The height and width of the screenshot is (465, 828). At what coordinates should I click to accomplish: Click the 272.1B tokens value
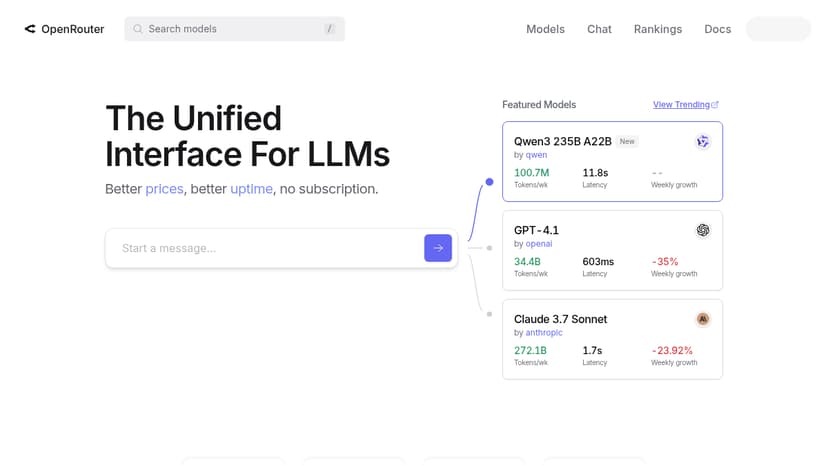pos(530,350)
